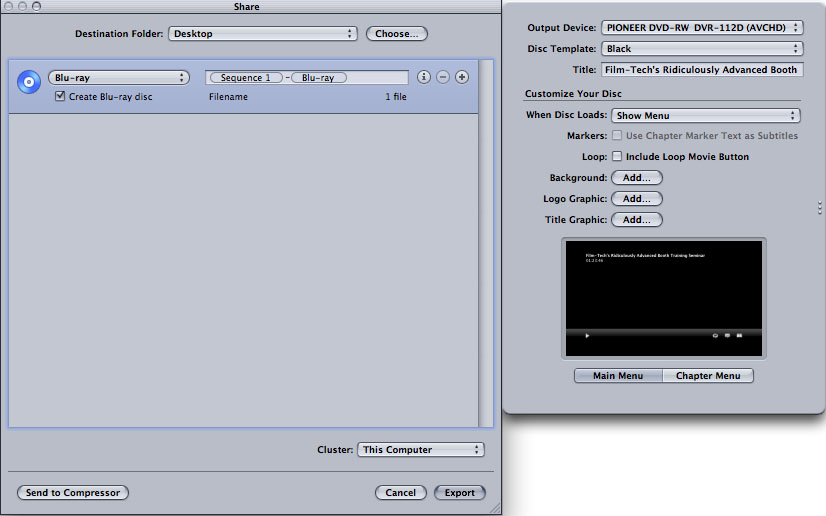This screenshot has height=516, width=826.
Task: Click the subtitles icon in menu preview
Action: (x=727, y=335)
